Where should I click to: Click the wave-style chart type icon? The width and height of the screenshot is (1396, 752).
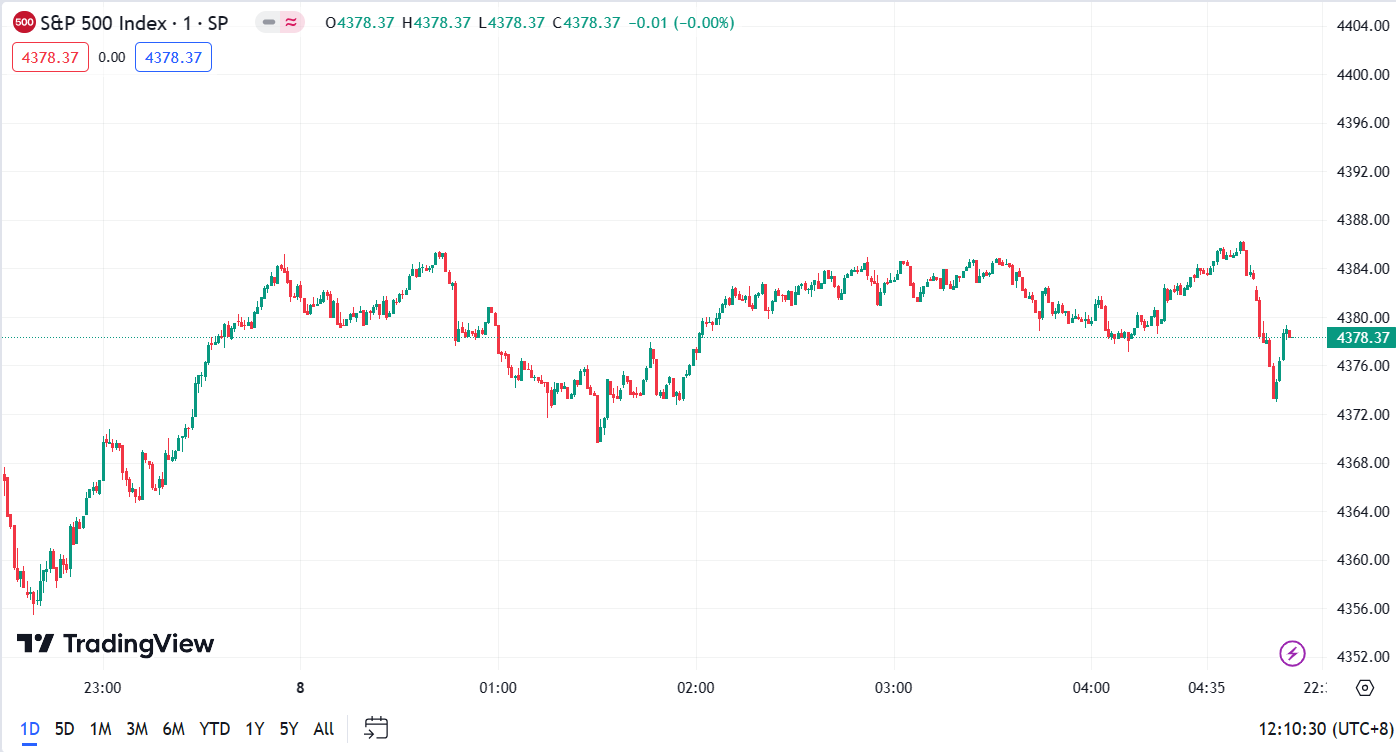(290, 21)
